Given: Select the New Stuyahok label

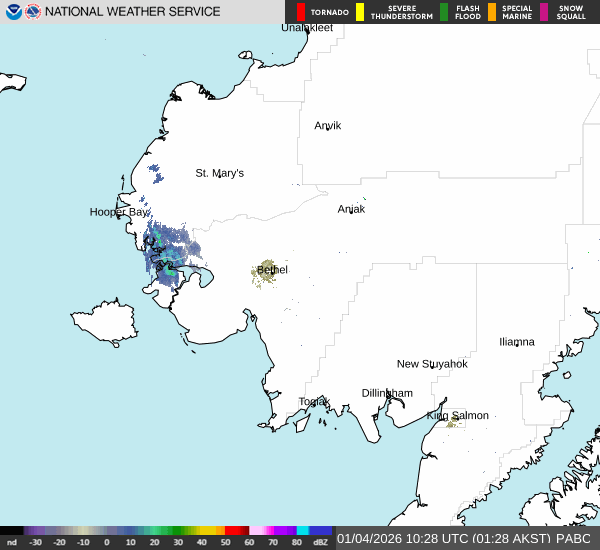Looking at the screenshot, I should click(x=432, y=364).
